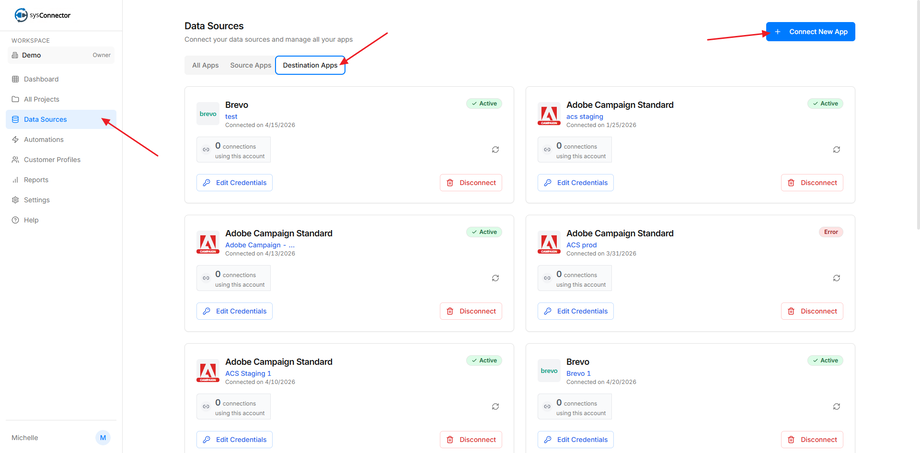This screenshot has height=453, width=920.
Task: Refresh the acs staging connection
Action: tap(837, 150)
